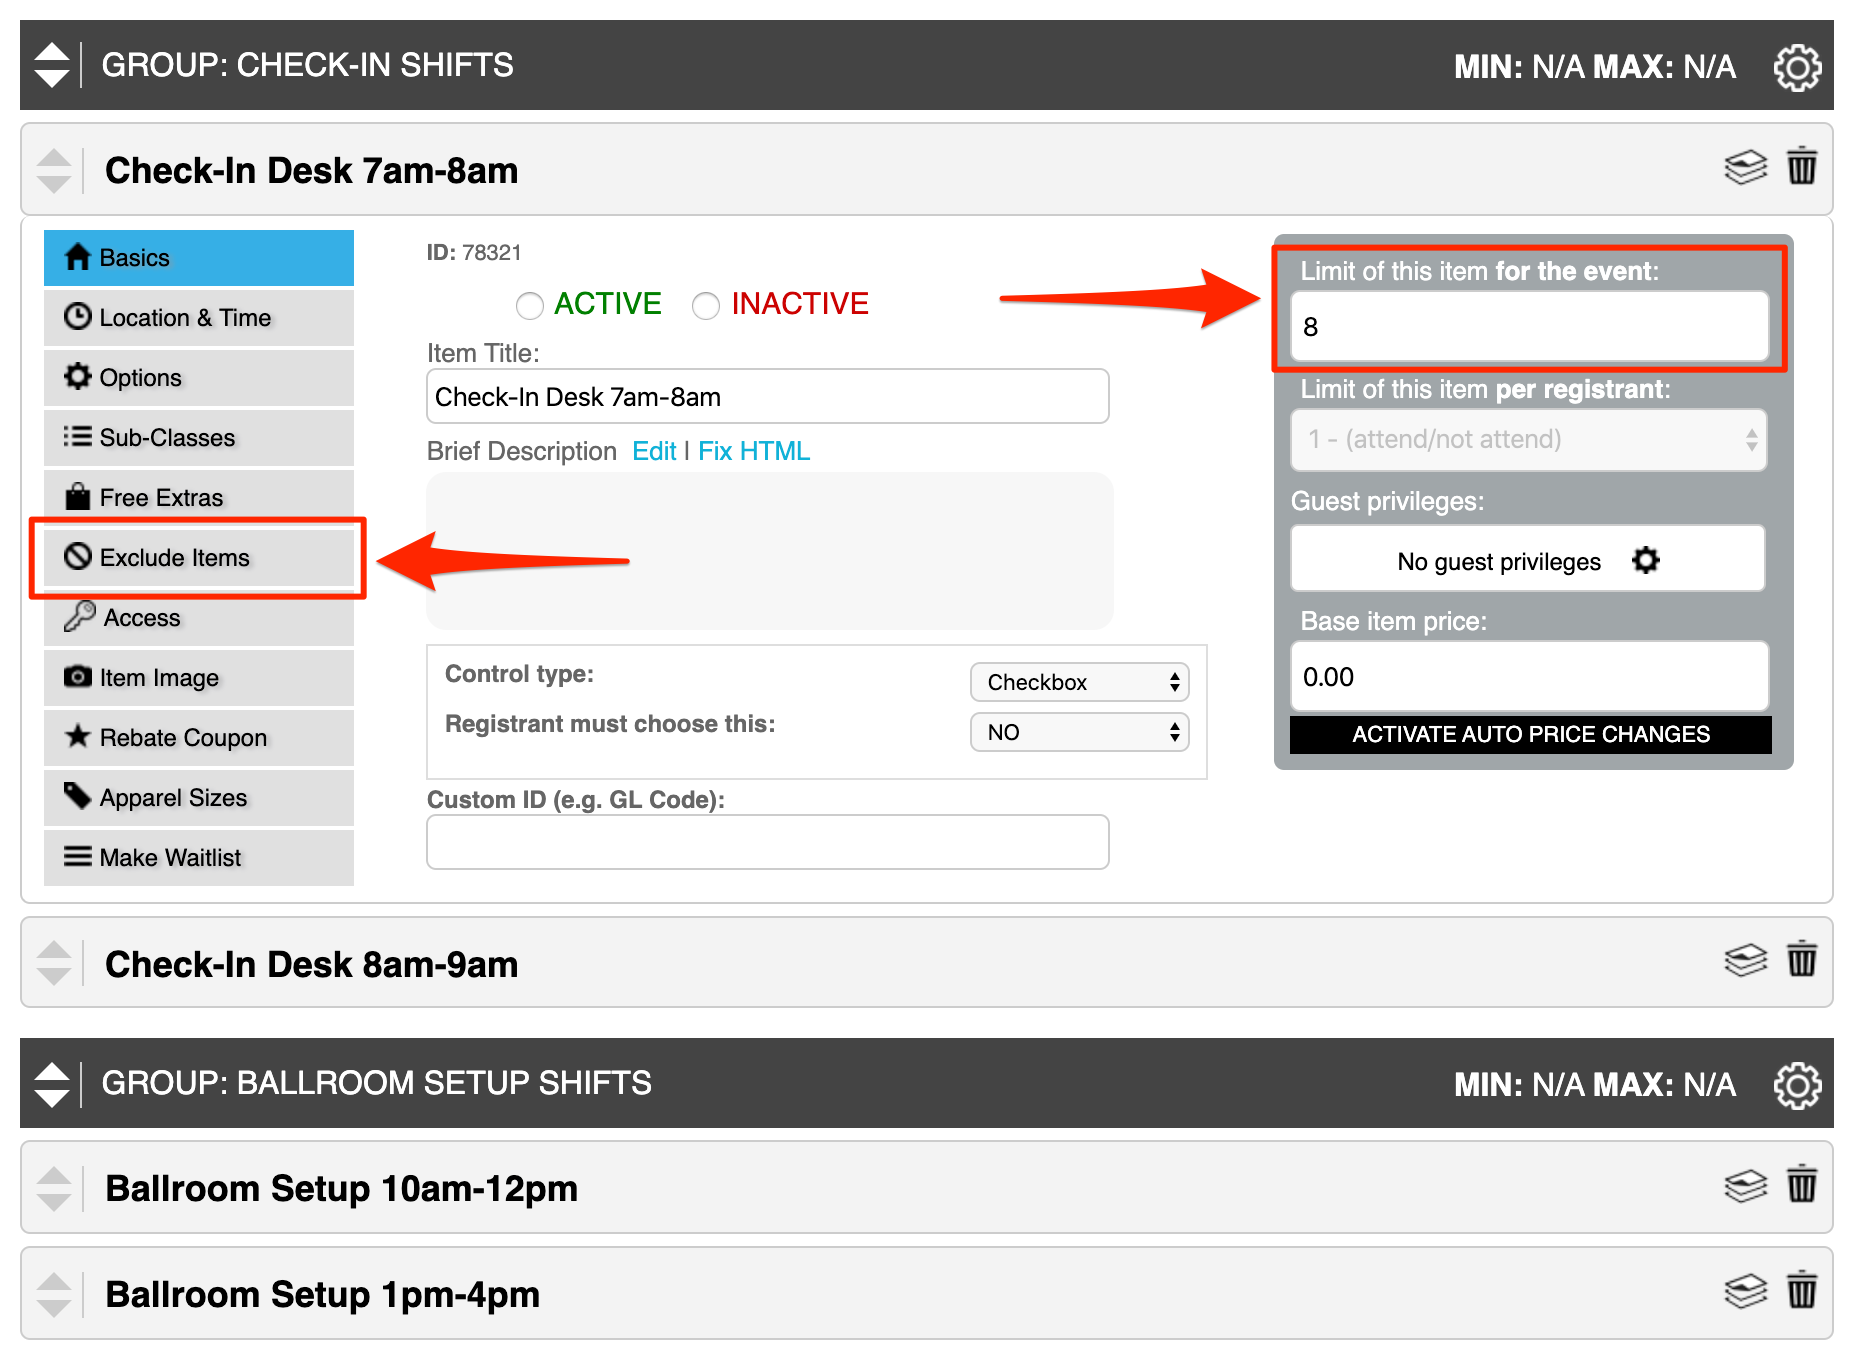The image size is (1854, 1366).
Task: Open the Item Image tab
Action: coord(199,678)
